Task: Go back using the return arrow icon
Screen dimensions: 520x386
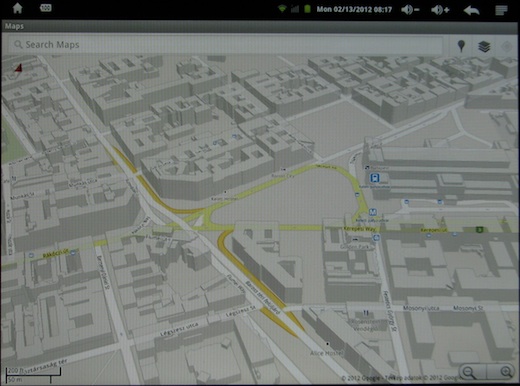Action: [471, 10]
